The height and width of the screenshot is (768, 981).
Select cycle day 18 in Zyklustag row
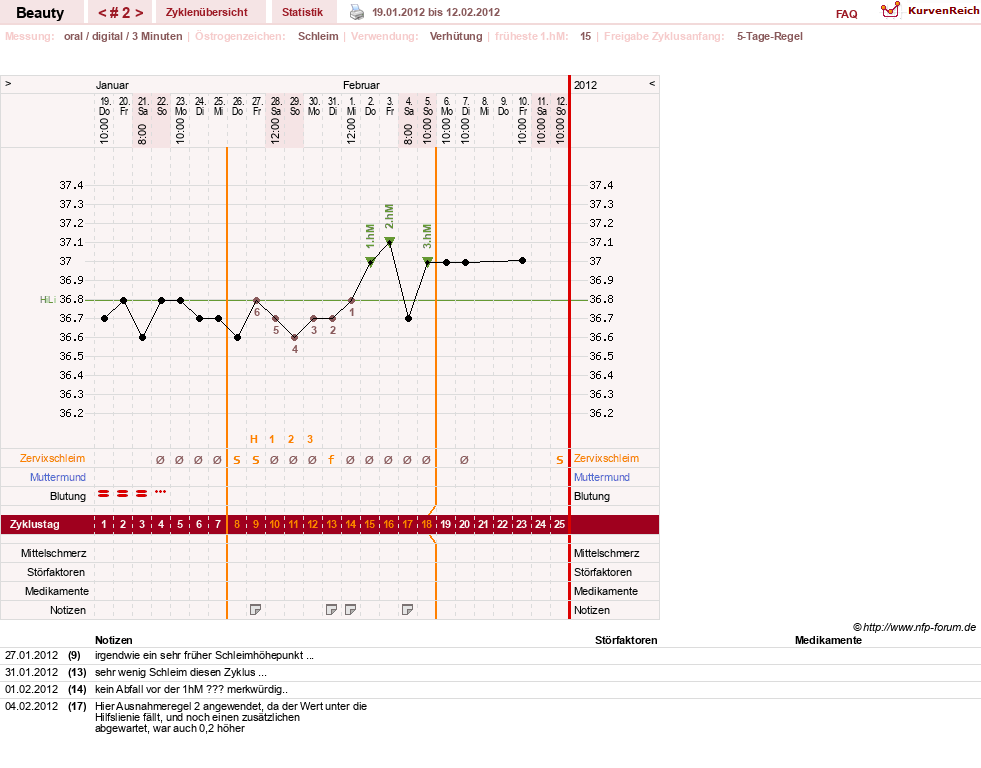click(x=427, y=524)
